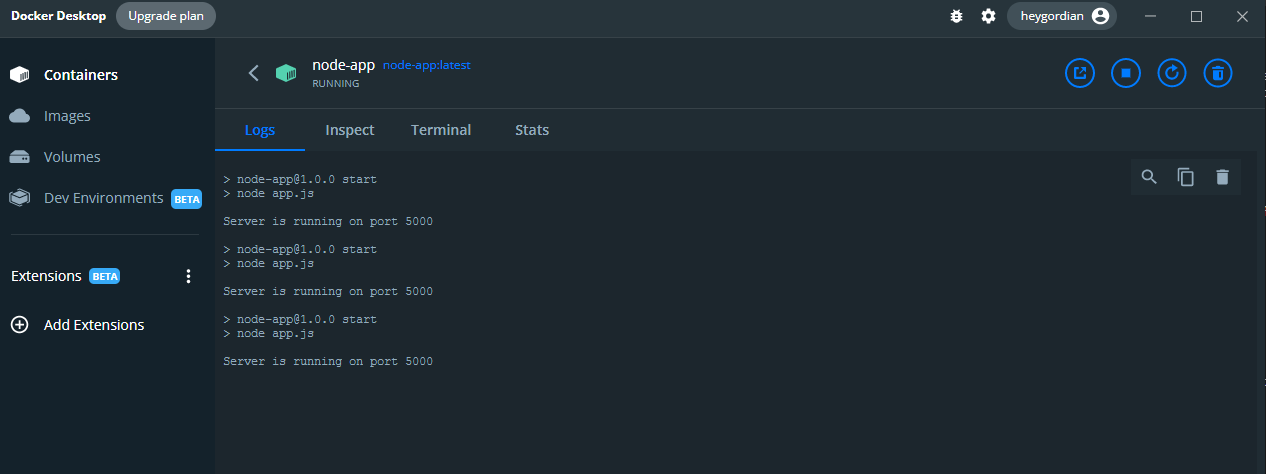Click the BETA badge next to Dev Environments
This screenshot has width=1266, height=474.
187,198
